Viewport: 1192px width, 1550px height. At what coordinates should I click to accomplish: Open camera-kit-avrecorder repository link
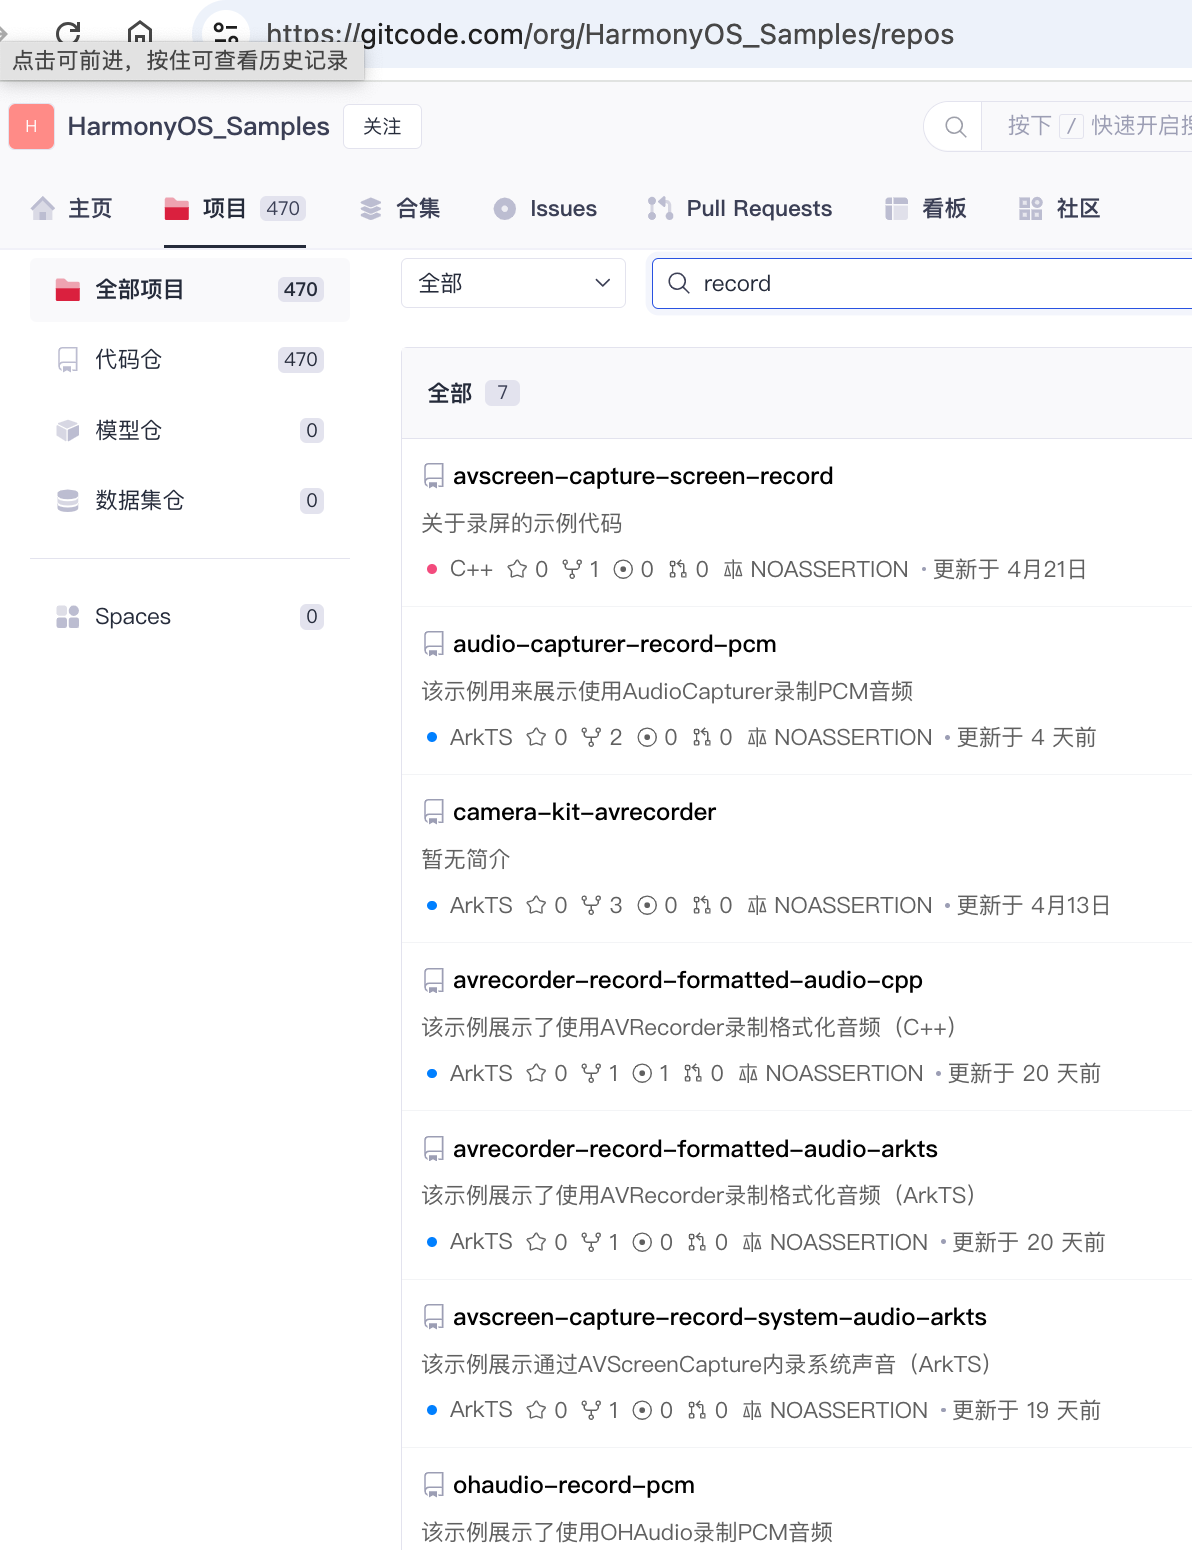click(x=584, y=812)
